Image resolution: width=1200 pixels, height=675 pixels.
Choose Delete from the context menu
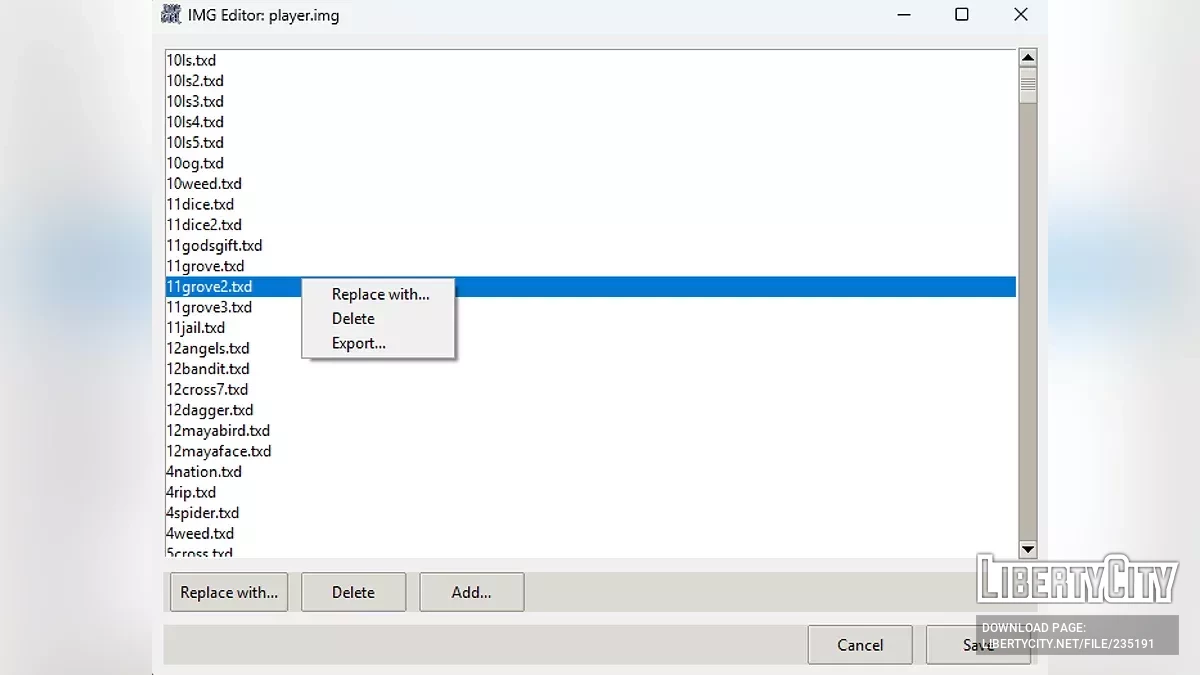(353, 319)
